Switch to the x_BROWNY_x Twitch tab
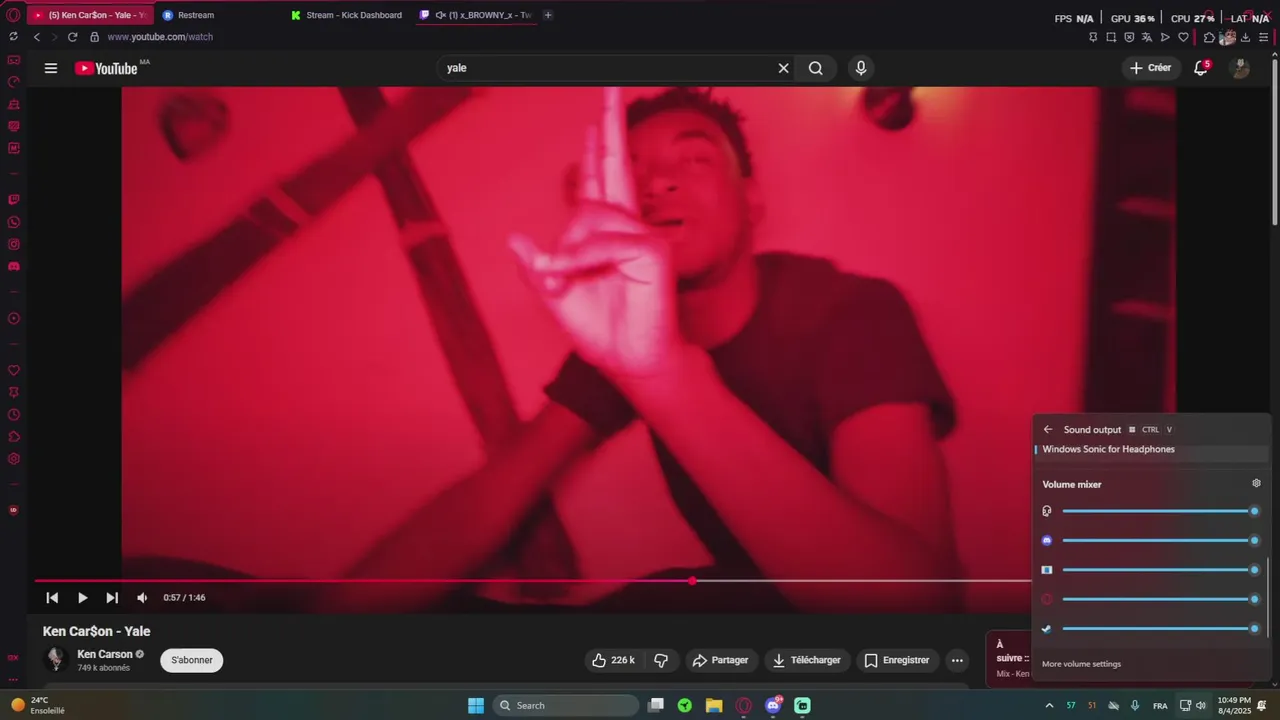The width and height of the screenshot is (1280, 720). 476,15
